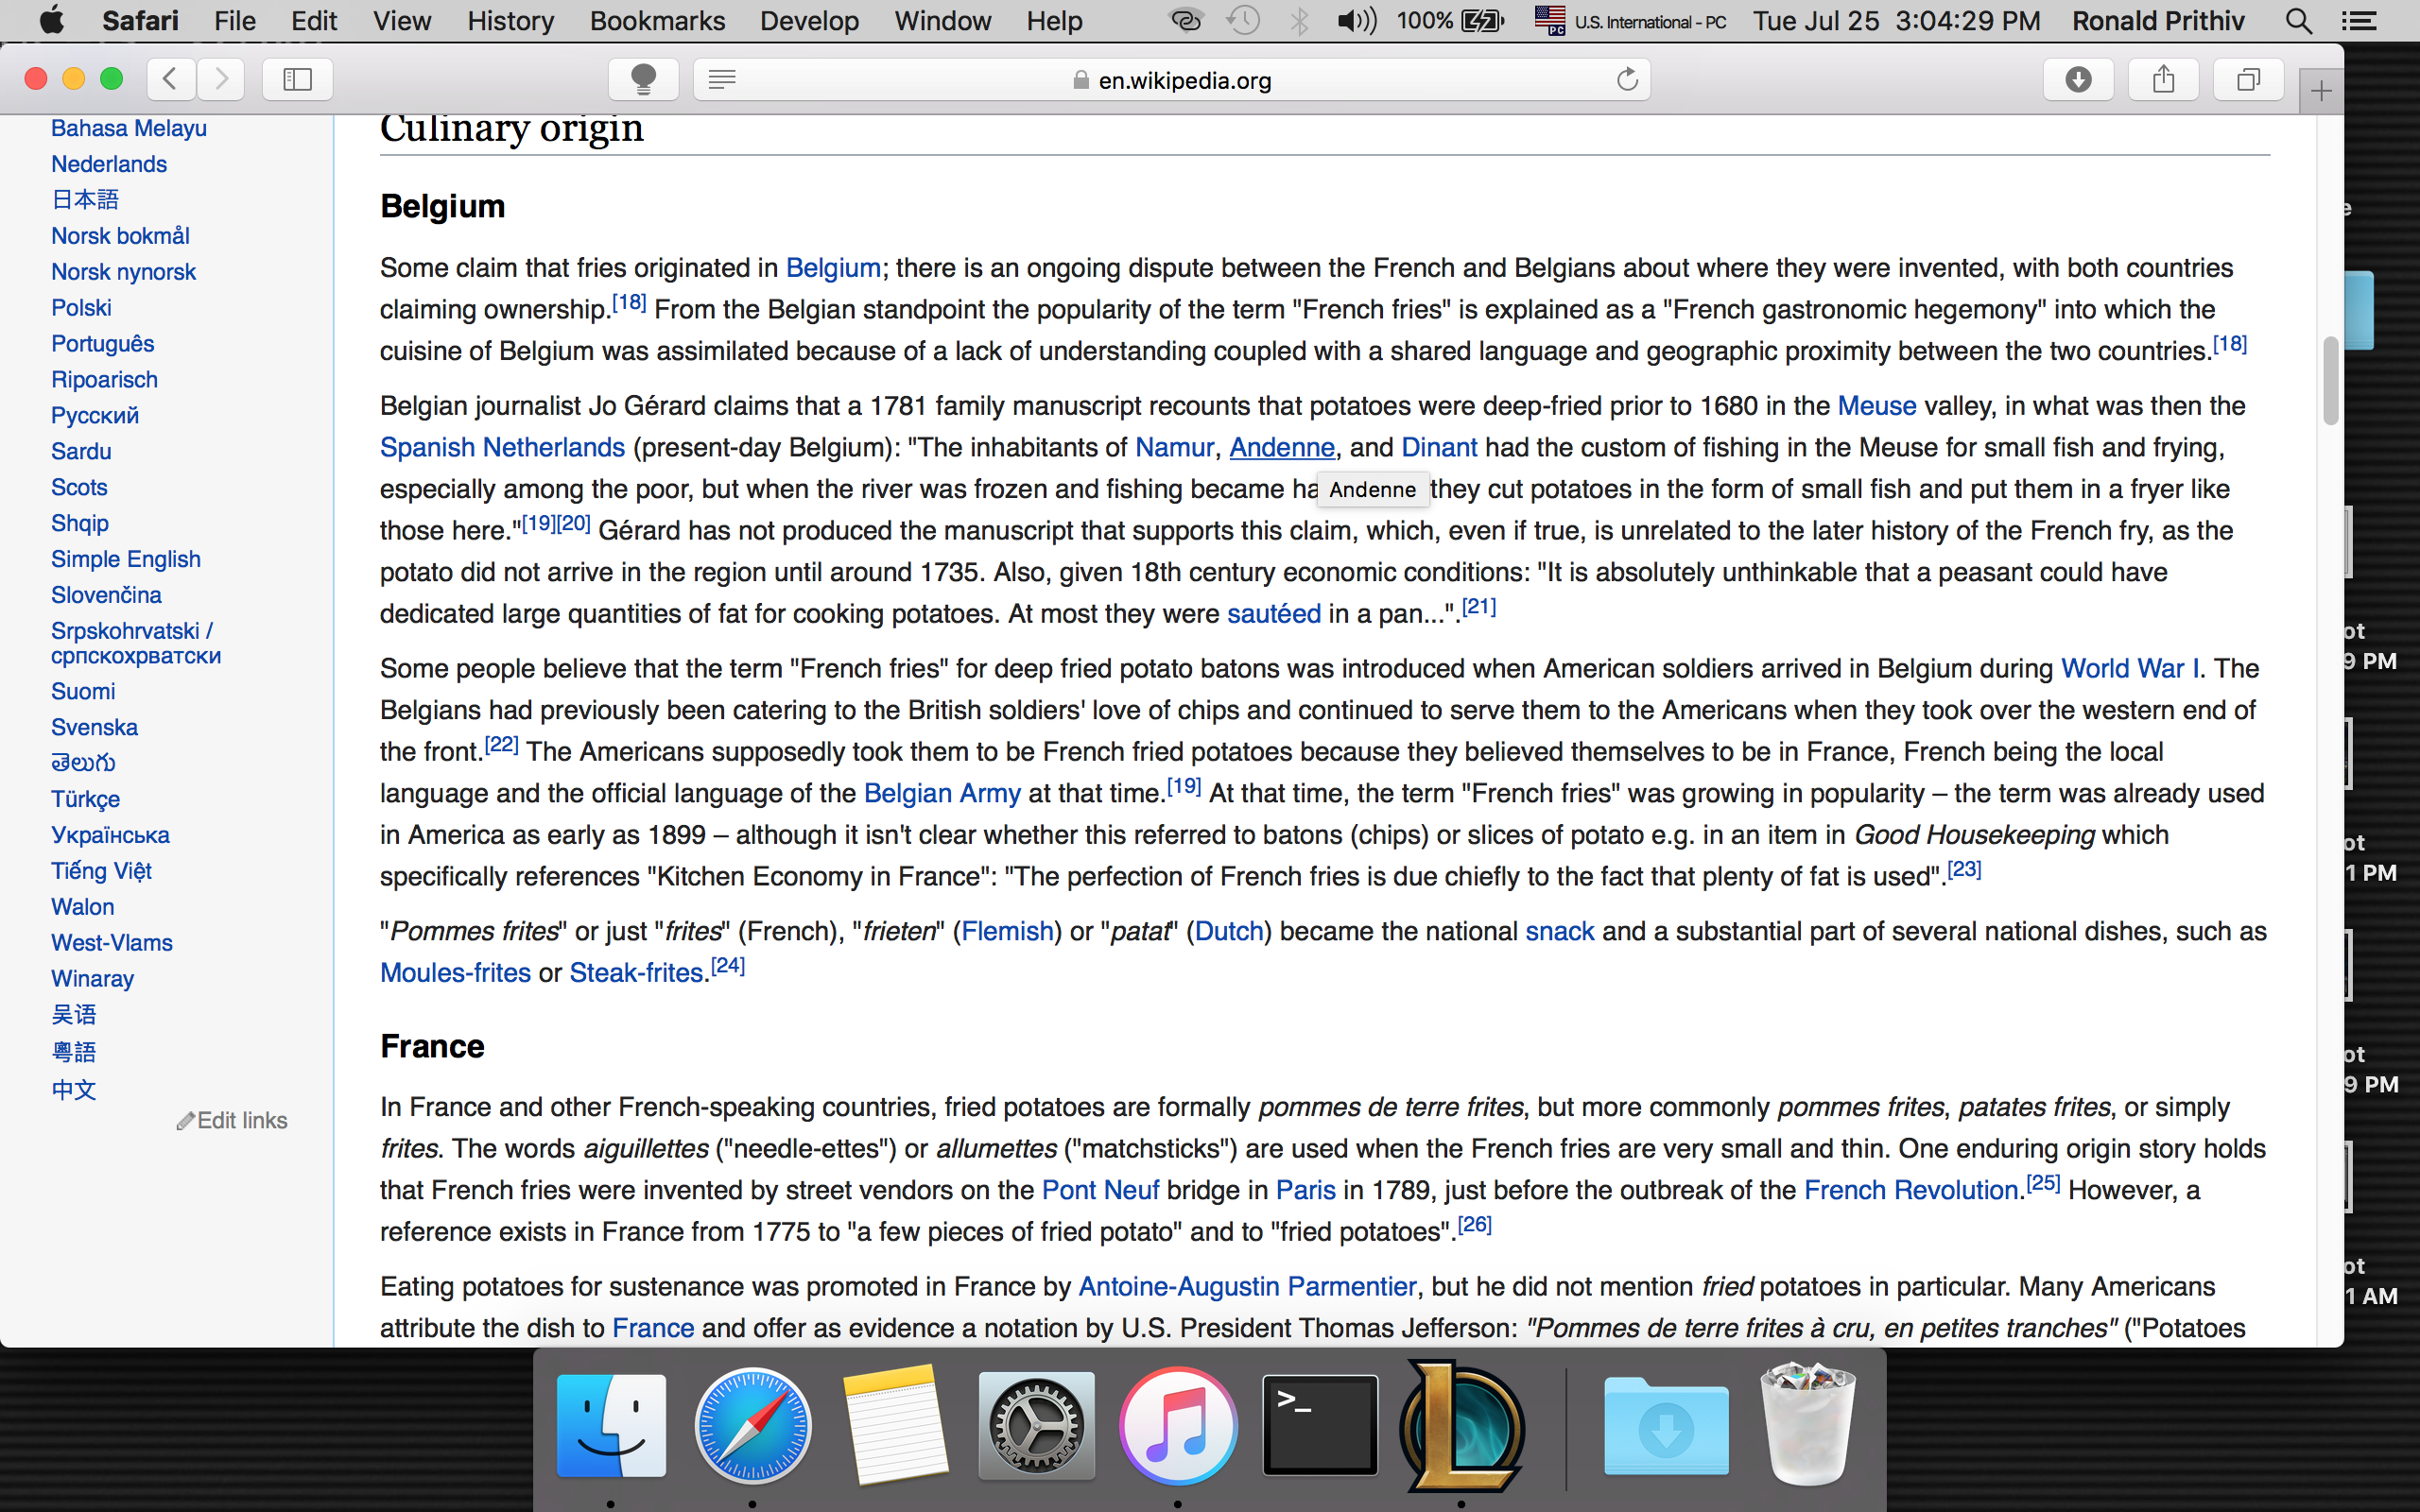Follow the French Revolution link
The height and width of the screenshot is (1512, 2420).
[1911, 1190]
